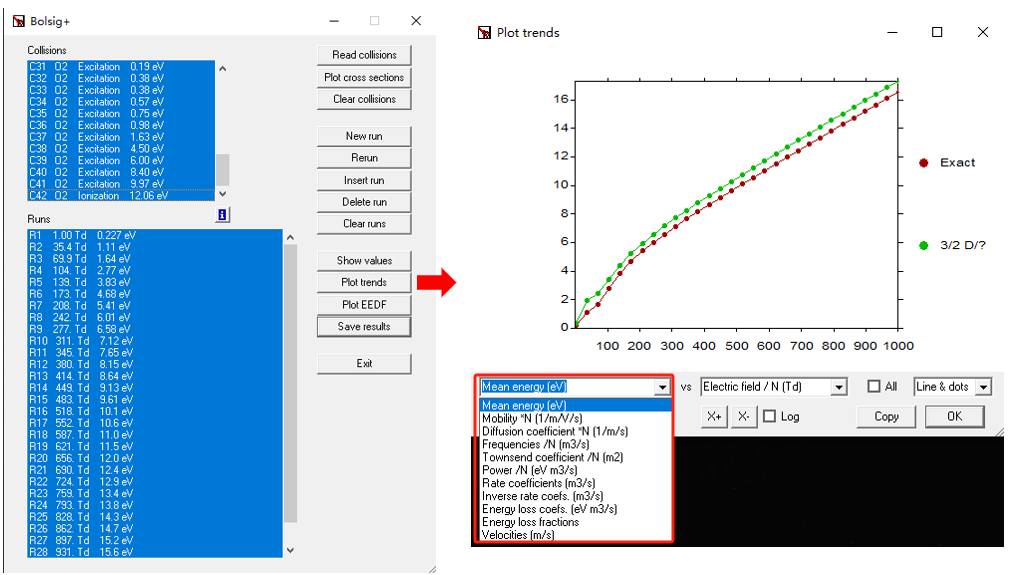Click the Read collisions button

pyautogui.click(x=364, y=55)
